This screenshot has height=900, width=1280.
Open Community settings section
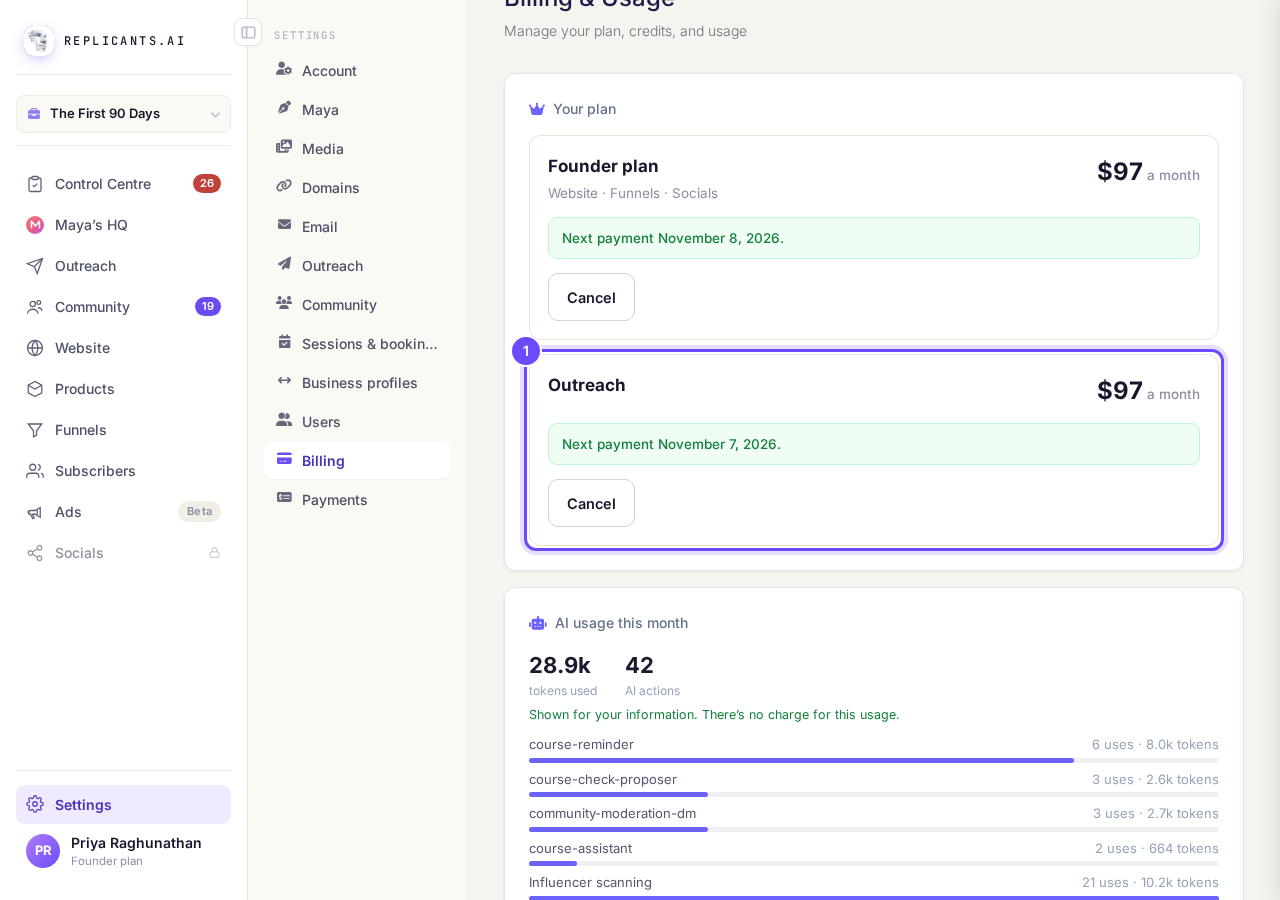click(x=358, y=304)
